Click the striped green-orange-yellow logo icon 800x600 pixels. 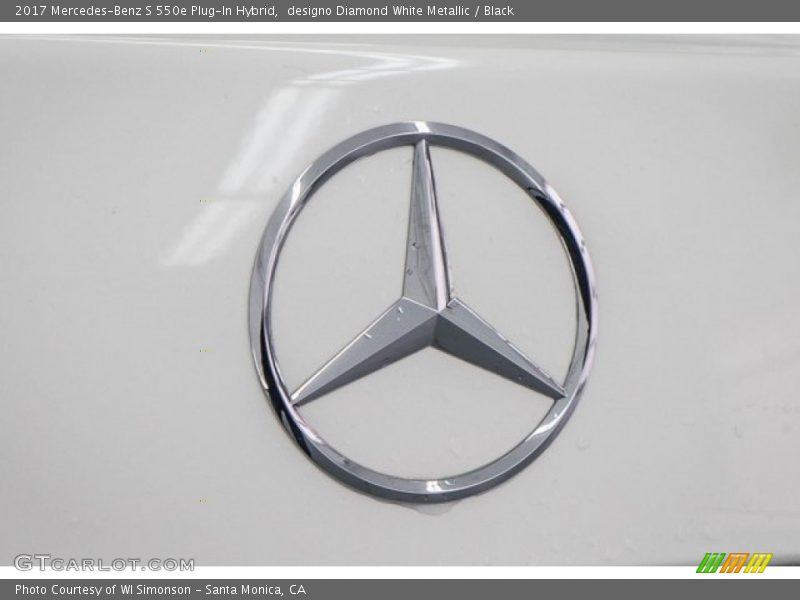[734, 563]
